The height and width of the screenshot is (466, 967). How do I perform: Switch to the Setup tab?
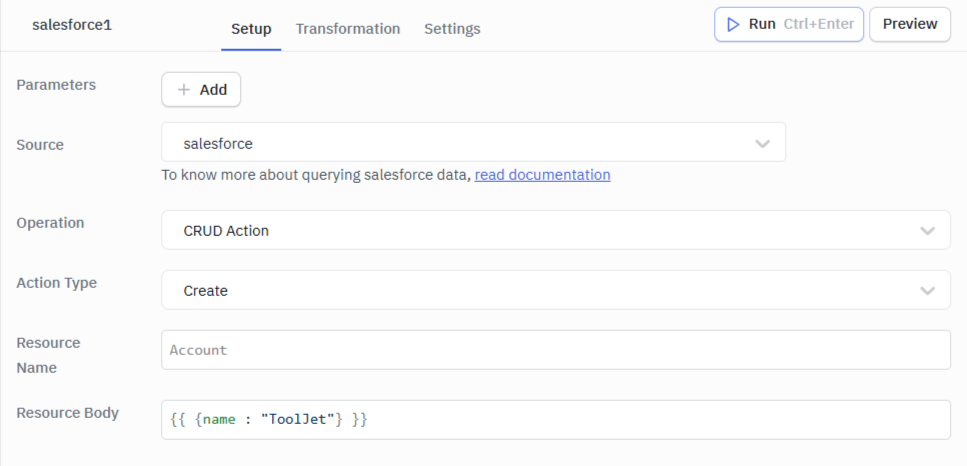(251, 29)
